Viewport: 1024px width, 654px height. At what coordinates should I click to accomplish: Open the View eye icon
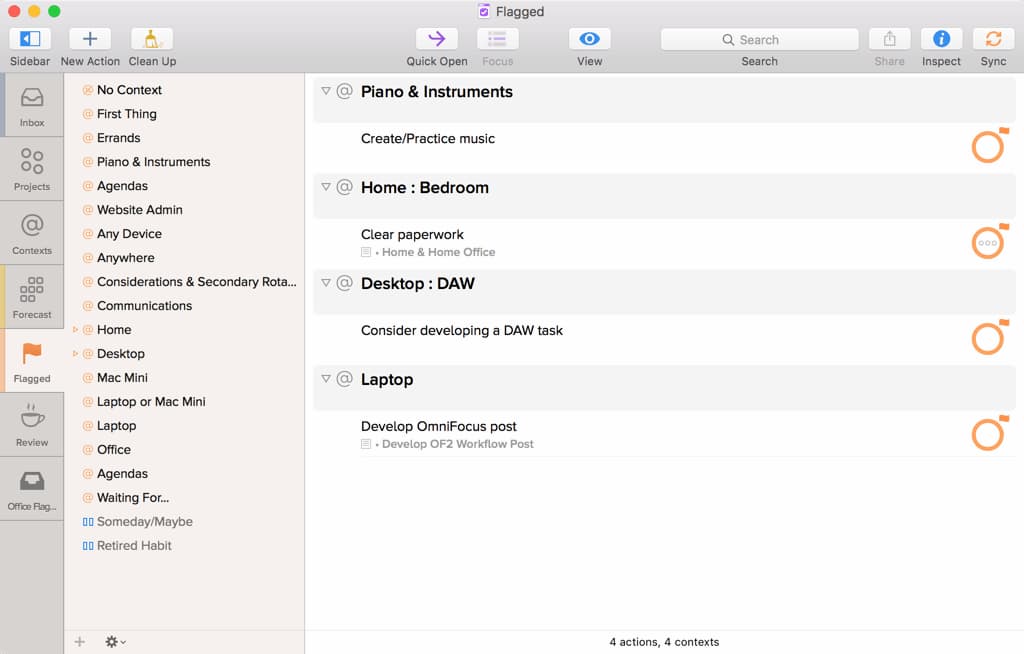tap(590, 39)
